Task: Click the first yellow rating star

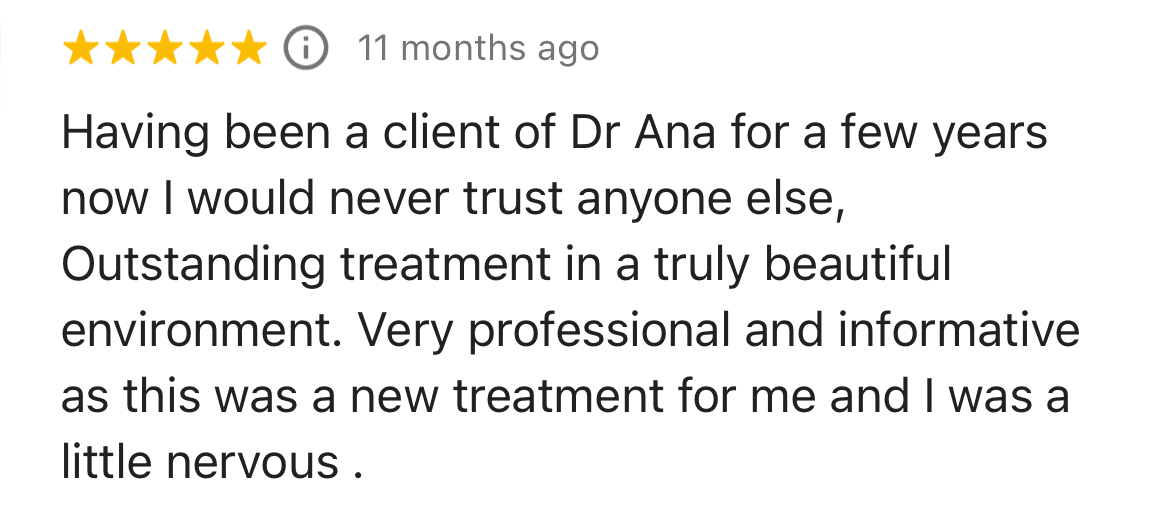Action: pos(81,48)
